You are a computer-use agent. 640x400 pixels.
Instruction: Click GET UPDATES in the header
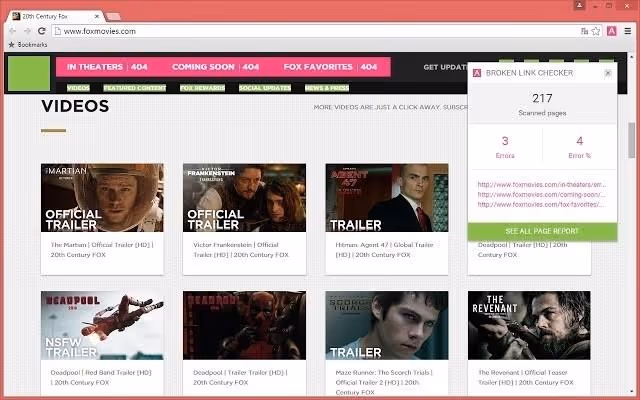click(x=445, y=67)
